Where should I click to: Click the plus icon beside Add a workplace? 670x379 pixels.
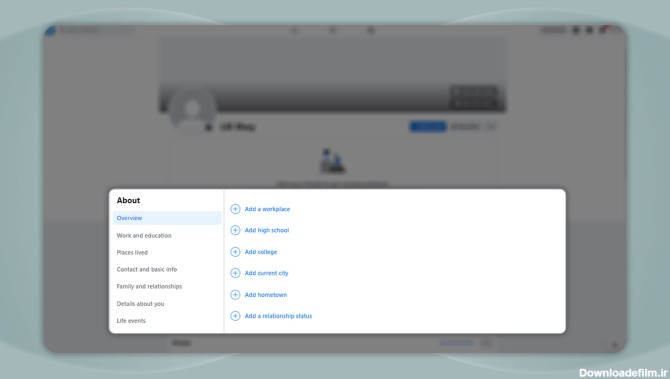235,209
